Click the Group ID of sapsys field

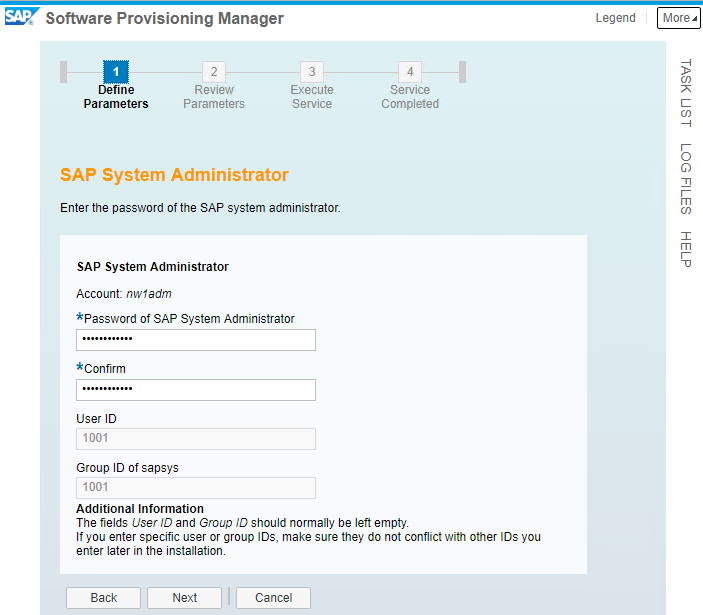point(196,488)
